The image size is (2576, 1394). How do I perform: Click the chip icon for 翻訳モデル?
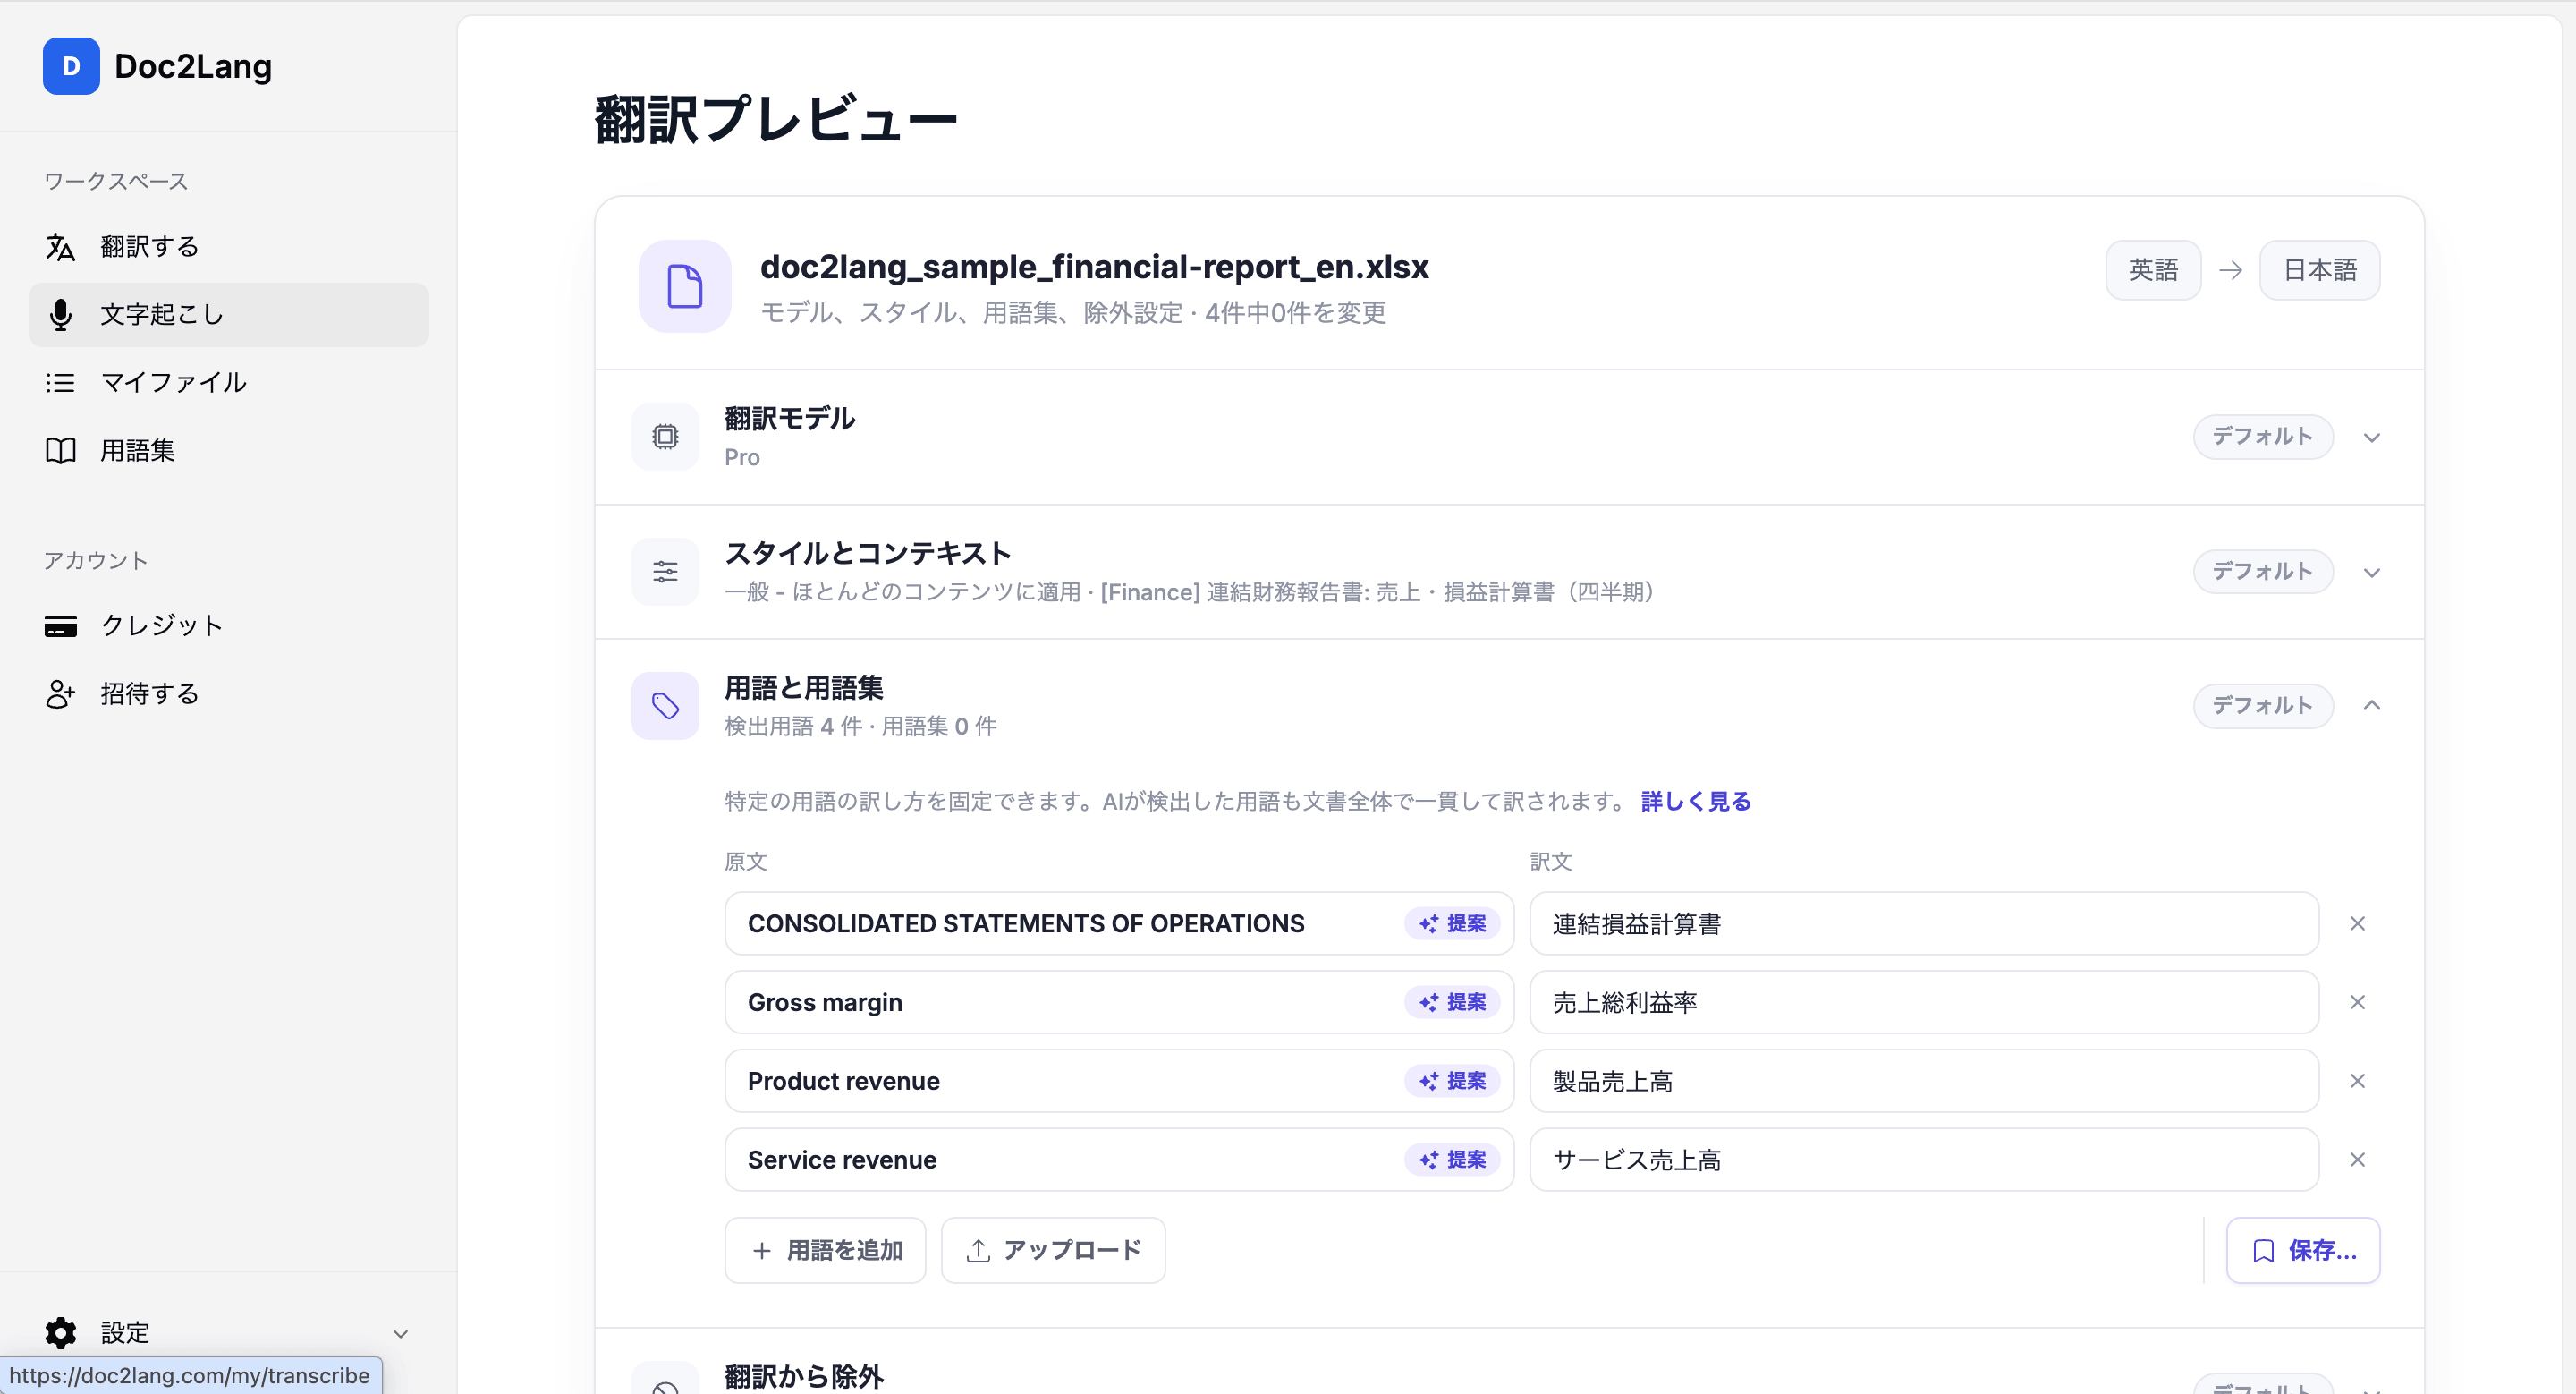[x=665, y=437]
